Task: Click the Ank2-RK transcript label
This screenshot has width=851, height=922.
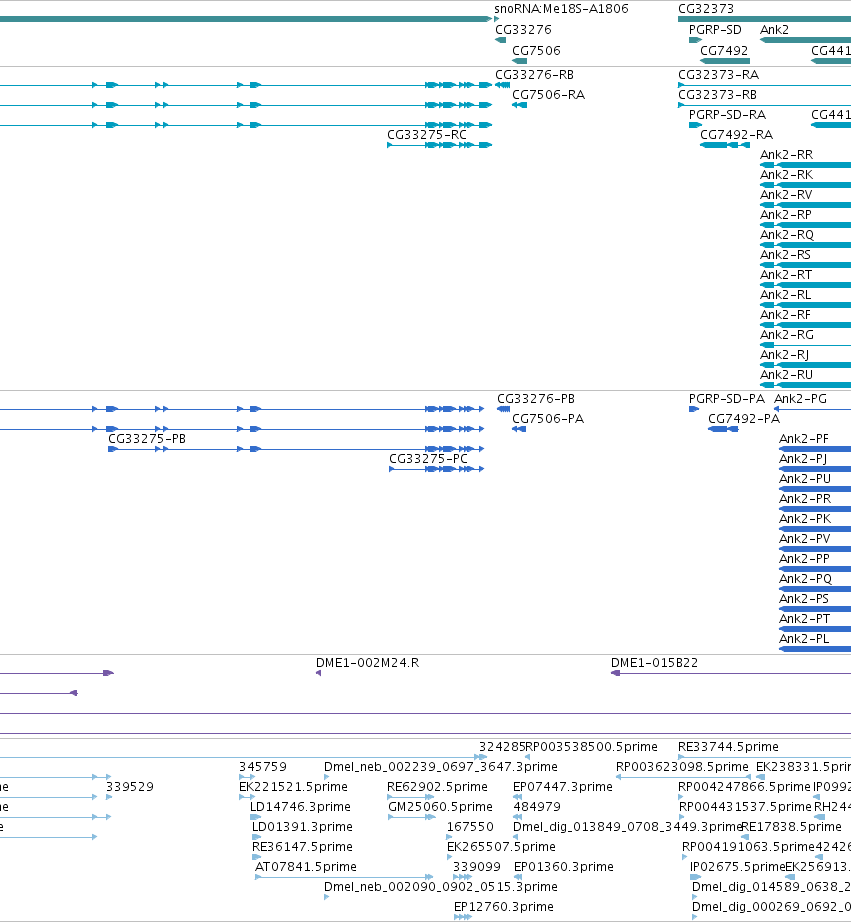Action: click(786, 175)
